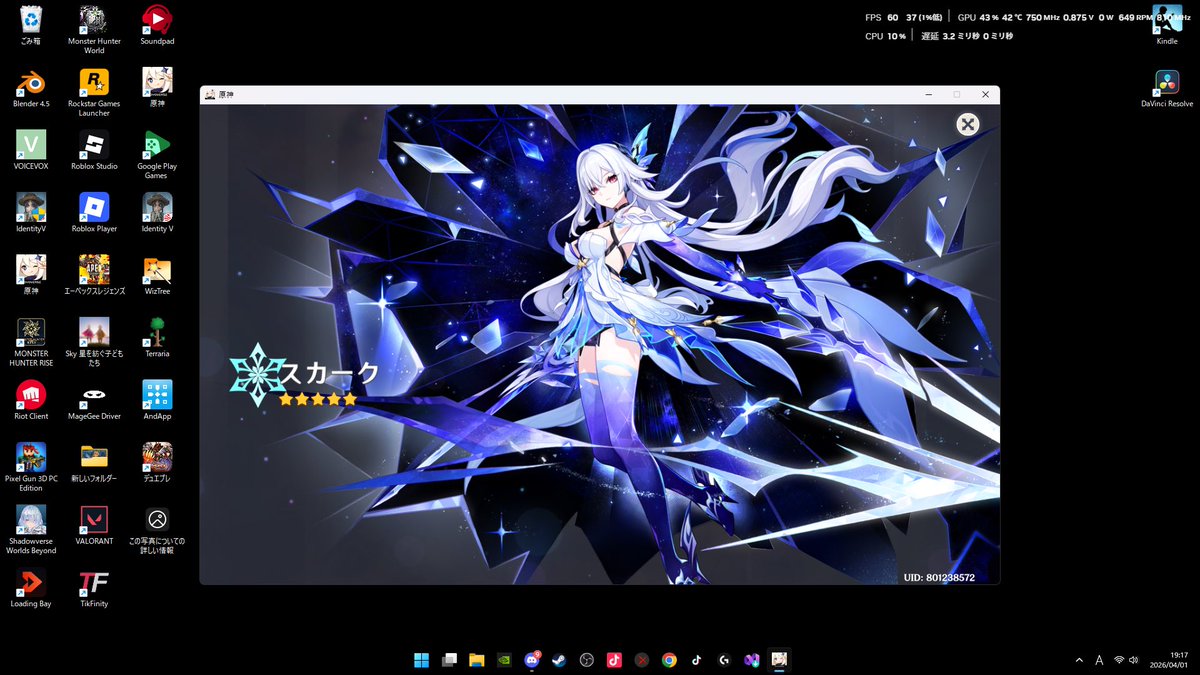Minimize the 原神 game window
Viewport: 1200px width, 675px height.
pyautogui.click(x=929, y=94)
